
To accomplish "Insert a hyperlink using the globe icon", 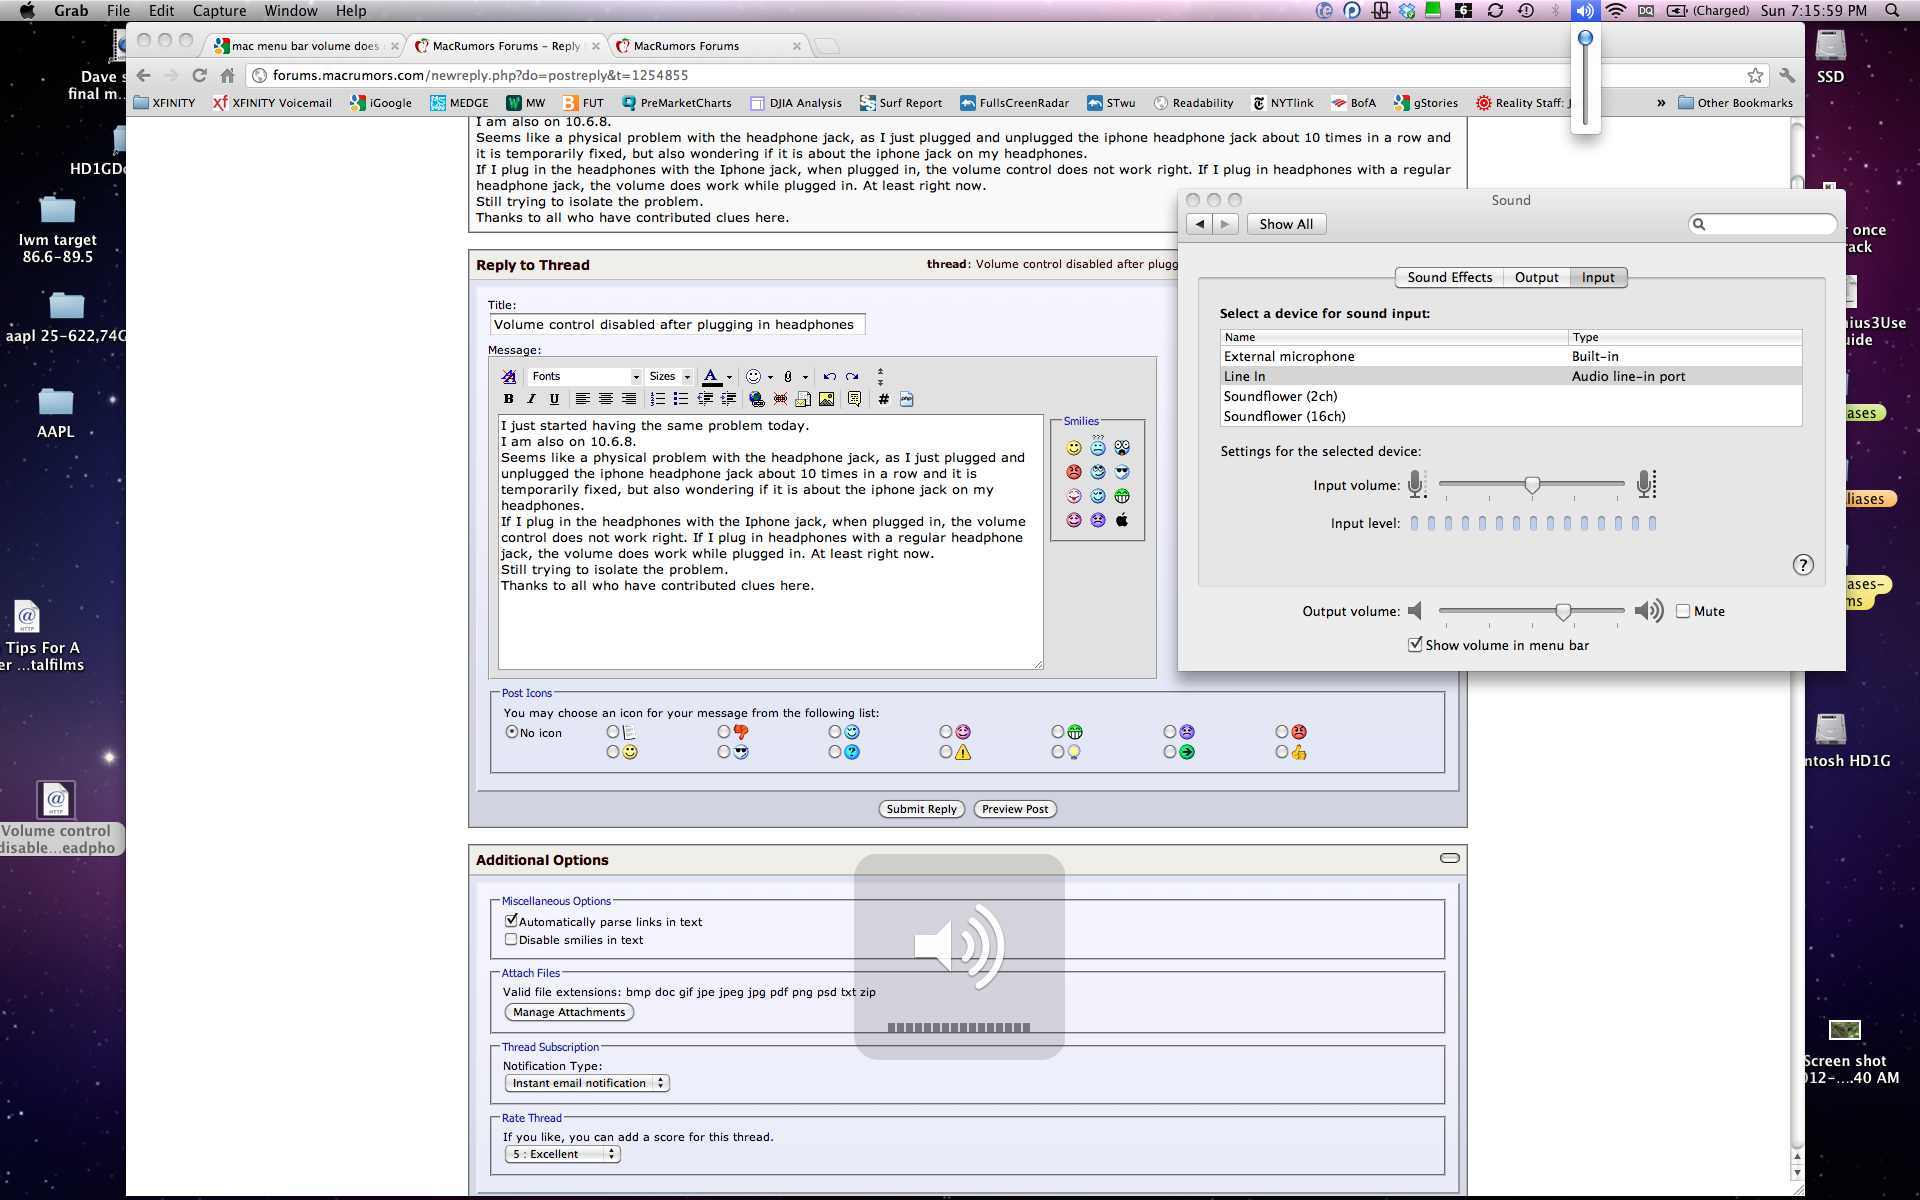I will 757,399.
